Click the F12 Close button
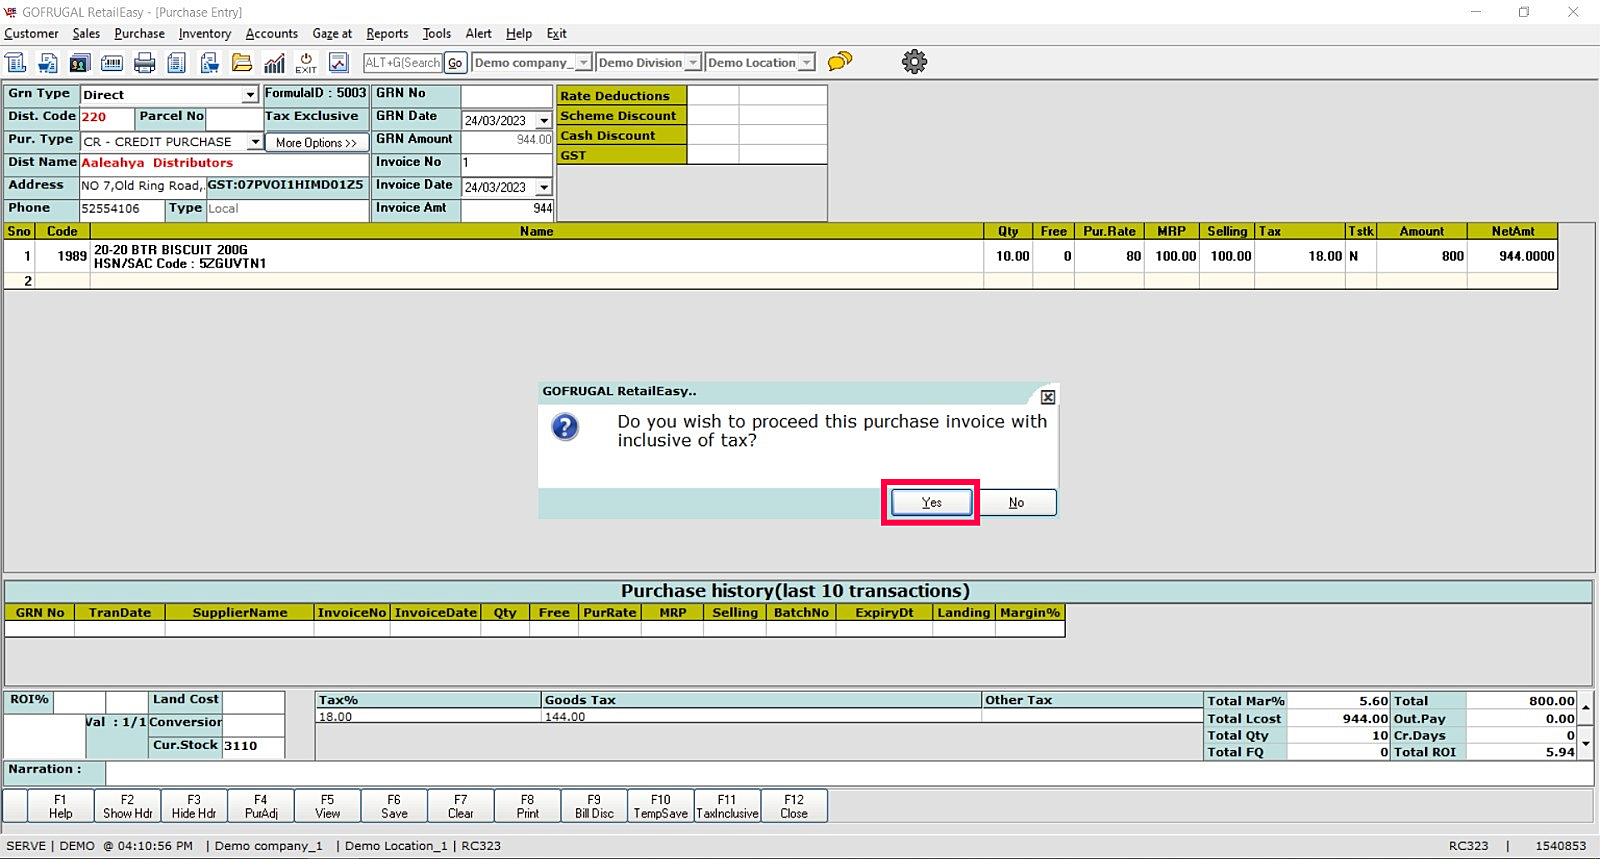This screenshot has height=859, width=1600. pos(794,806)
